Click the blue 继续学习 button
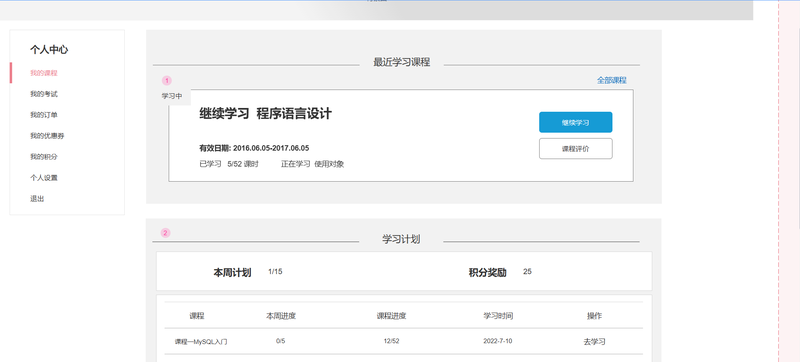The image size is (800, 362). click(x=576, y=122)
